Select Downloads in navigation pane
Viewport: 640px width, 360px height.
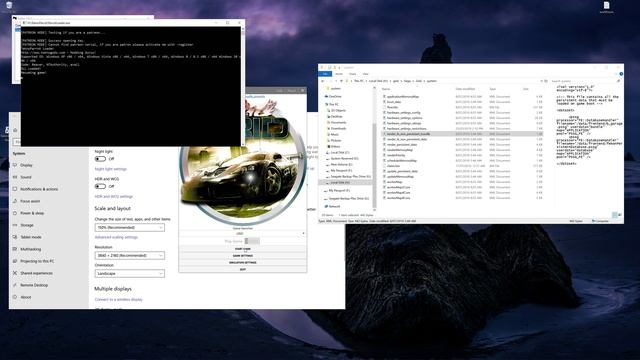pyautogui.click(x=338, y=129)
